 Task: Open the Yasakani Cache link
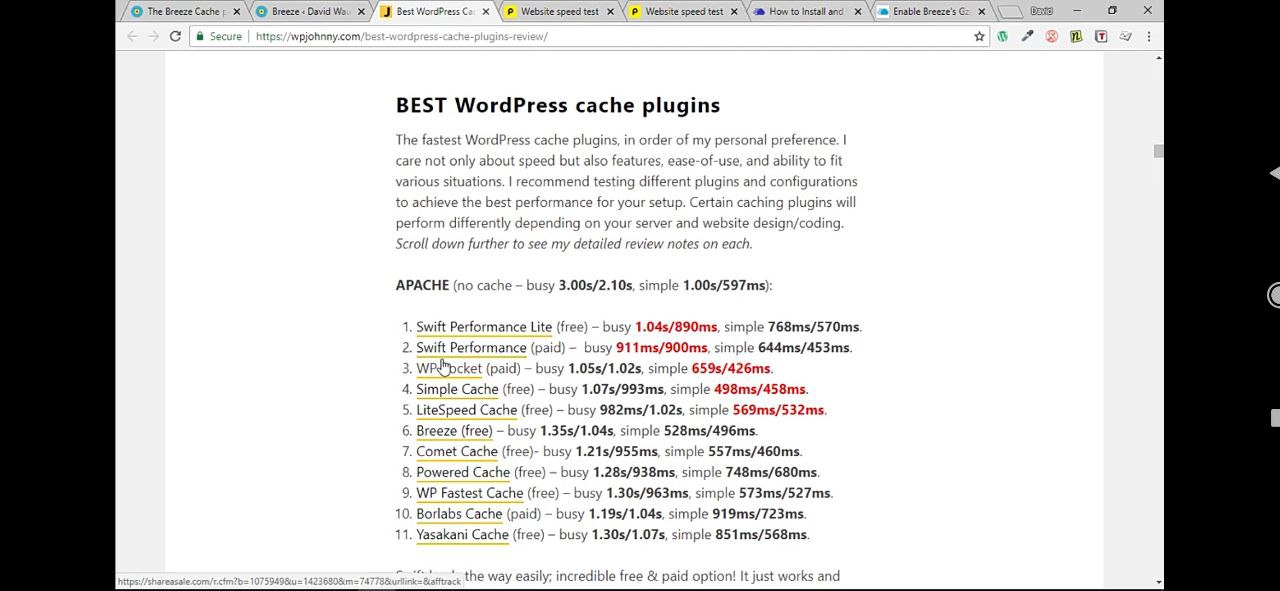coord(462,535)
